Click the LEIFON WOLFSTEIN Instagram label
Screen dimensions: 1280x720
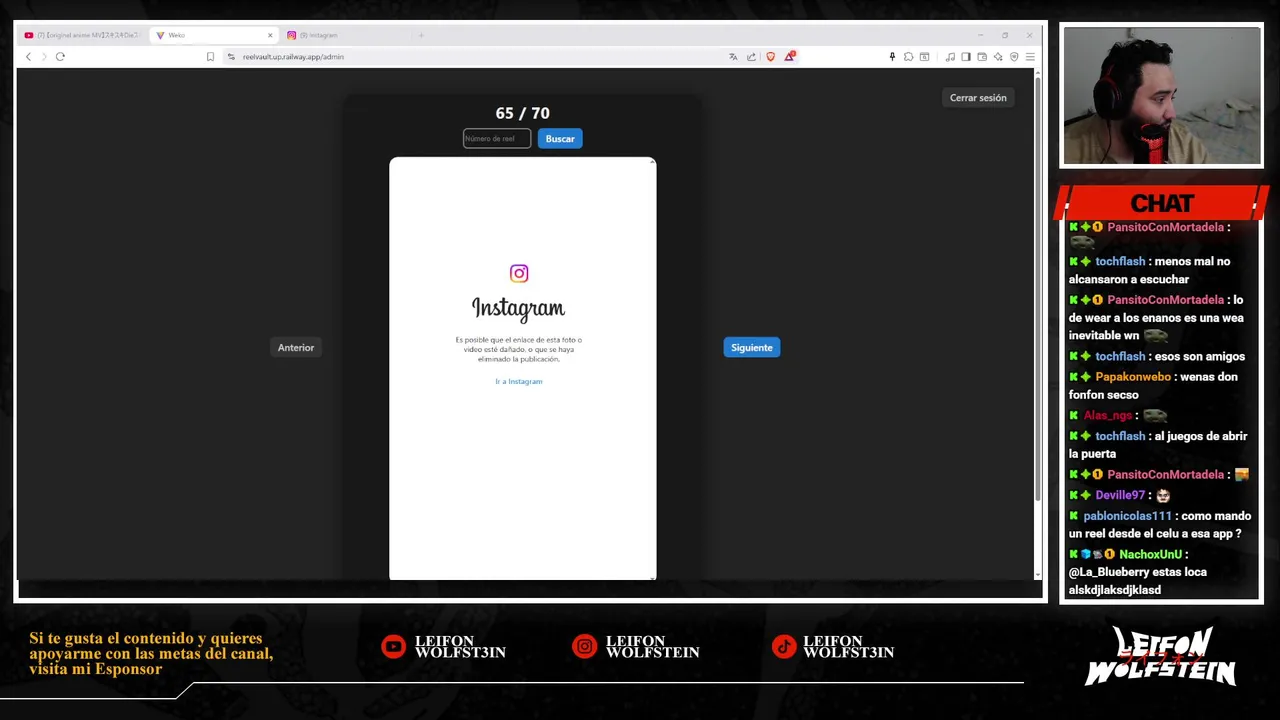coord(652,647)
